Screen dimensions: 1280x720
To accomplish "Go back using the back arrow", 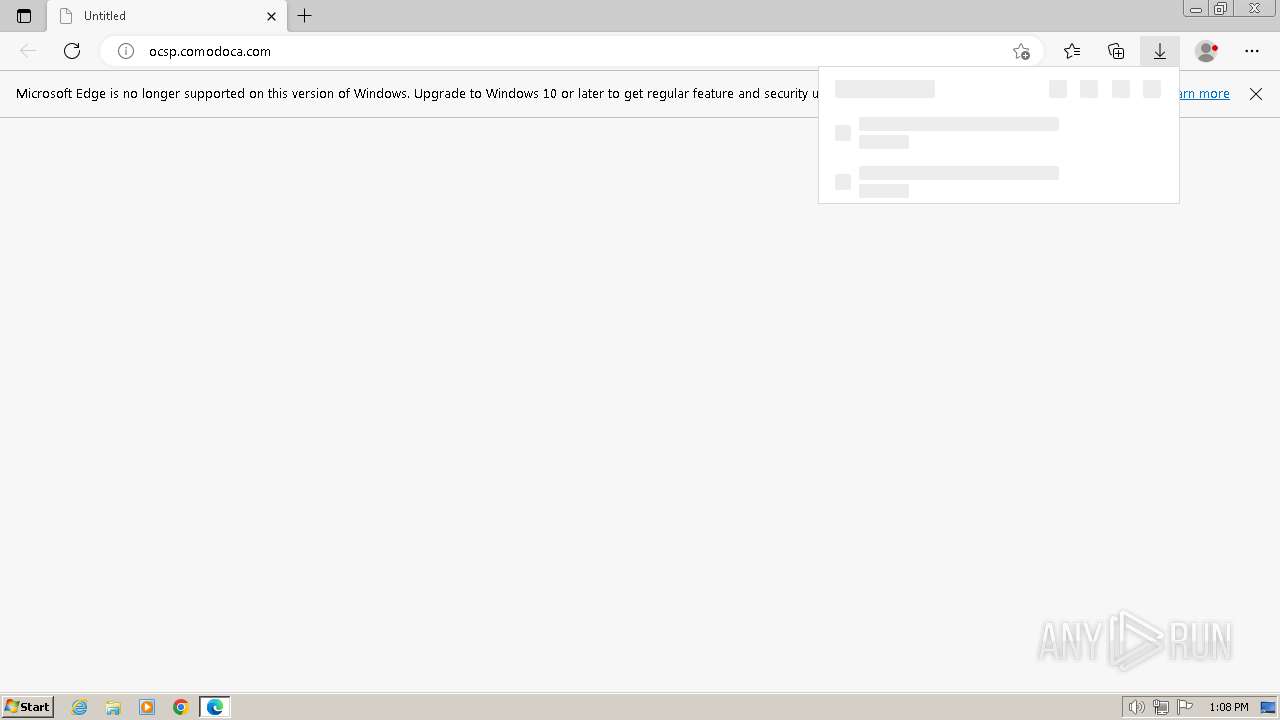I will point(28,51).
